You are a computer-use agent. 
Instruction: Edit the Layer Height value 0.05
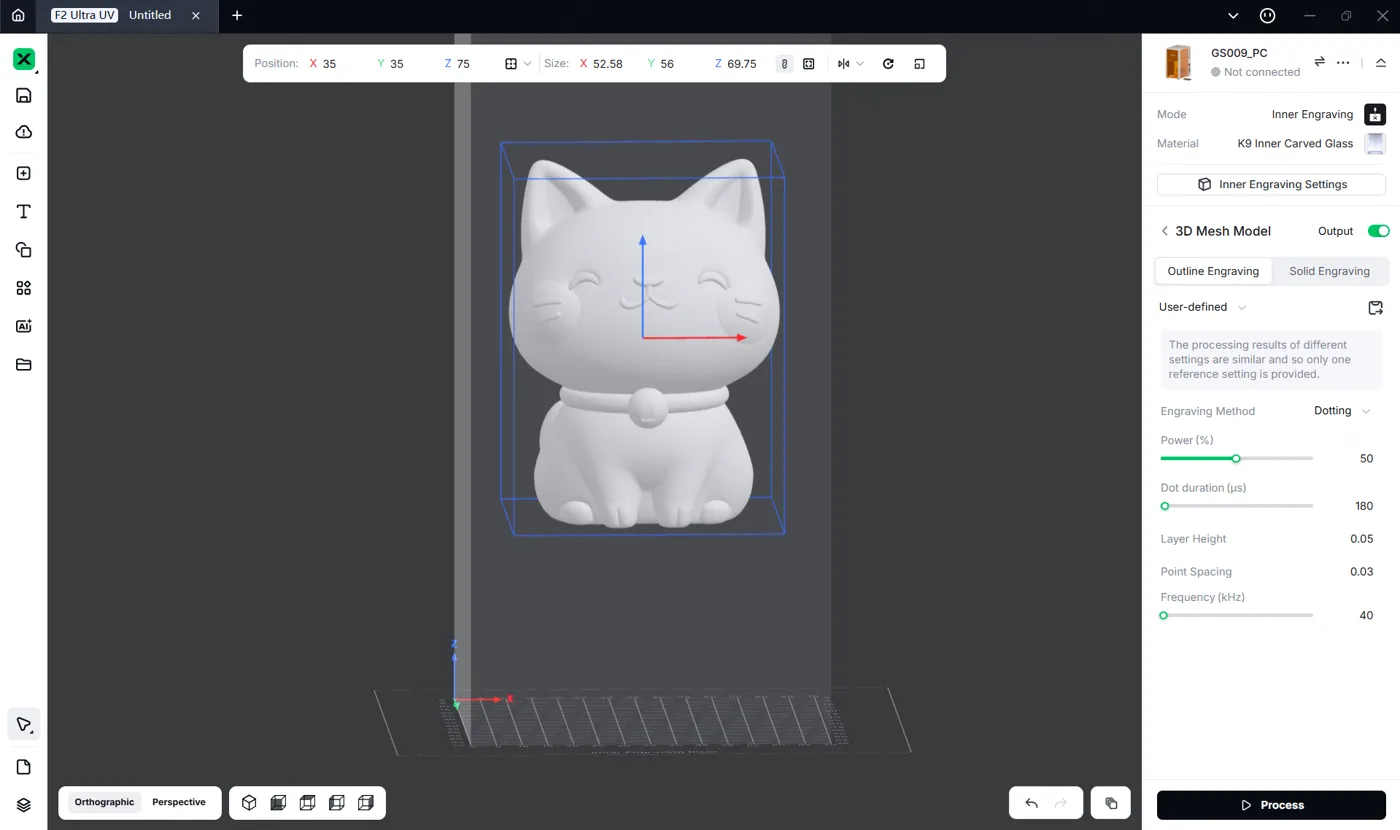pyautogui.click(x=1361, y=539)
